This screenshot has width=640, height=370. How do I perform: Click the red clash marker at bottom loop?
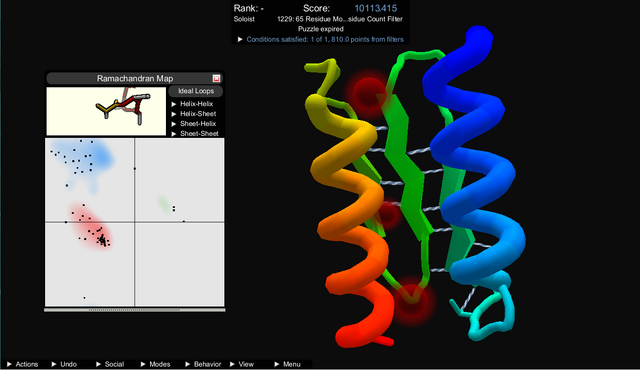point(411,301)
